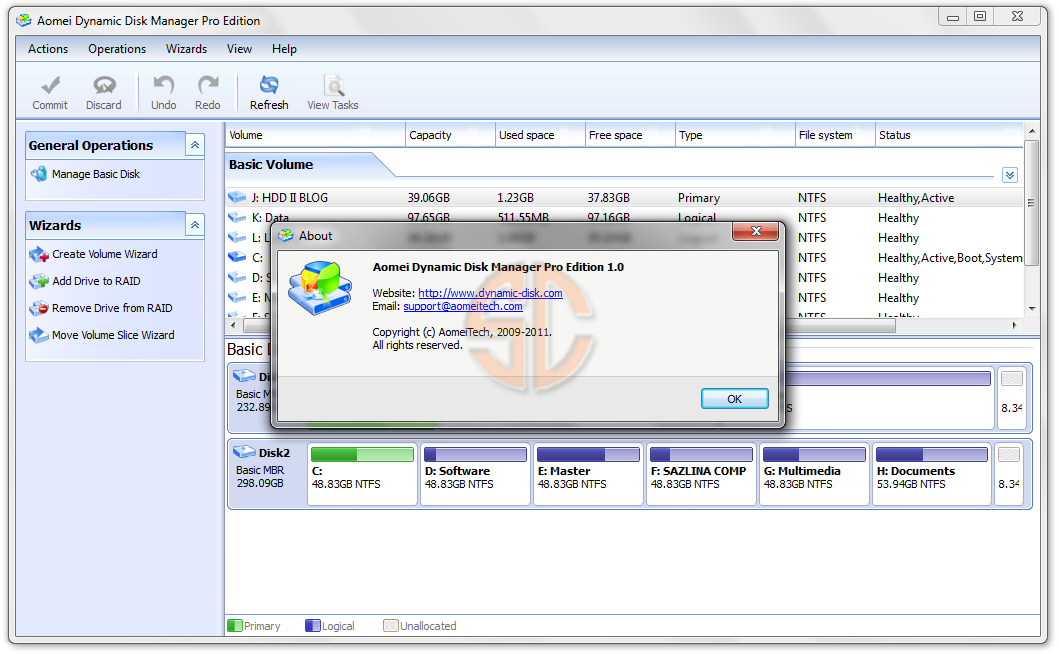This screenshot has height=654, width=1059.
Task: Select D: Software partition block
Action: 475,474
